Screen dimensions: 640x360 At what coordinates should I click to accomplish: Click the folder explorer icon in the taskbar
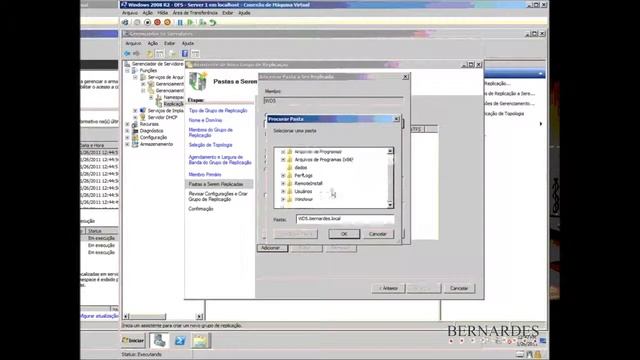coord(200,340)
